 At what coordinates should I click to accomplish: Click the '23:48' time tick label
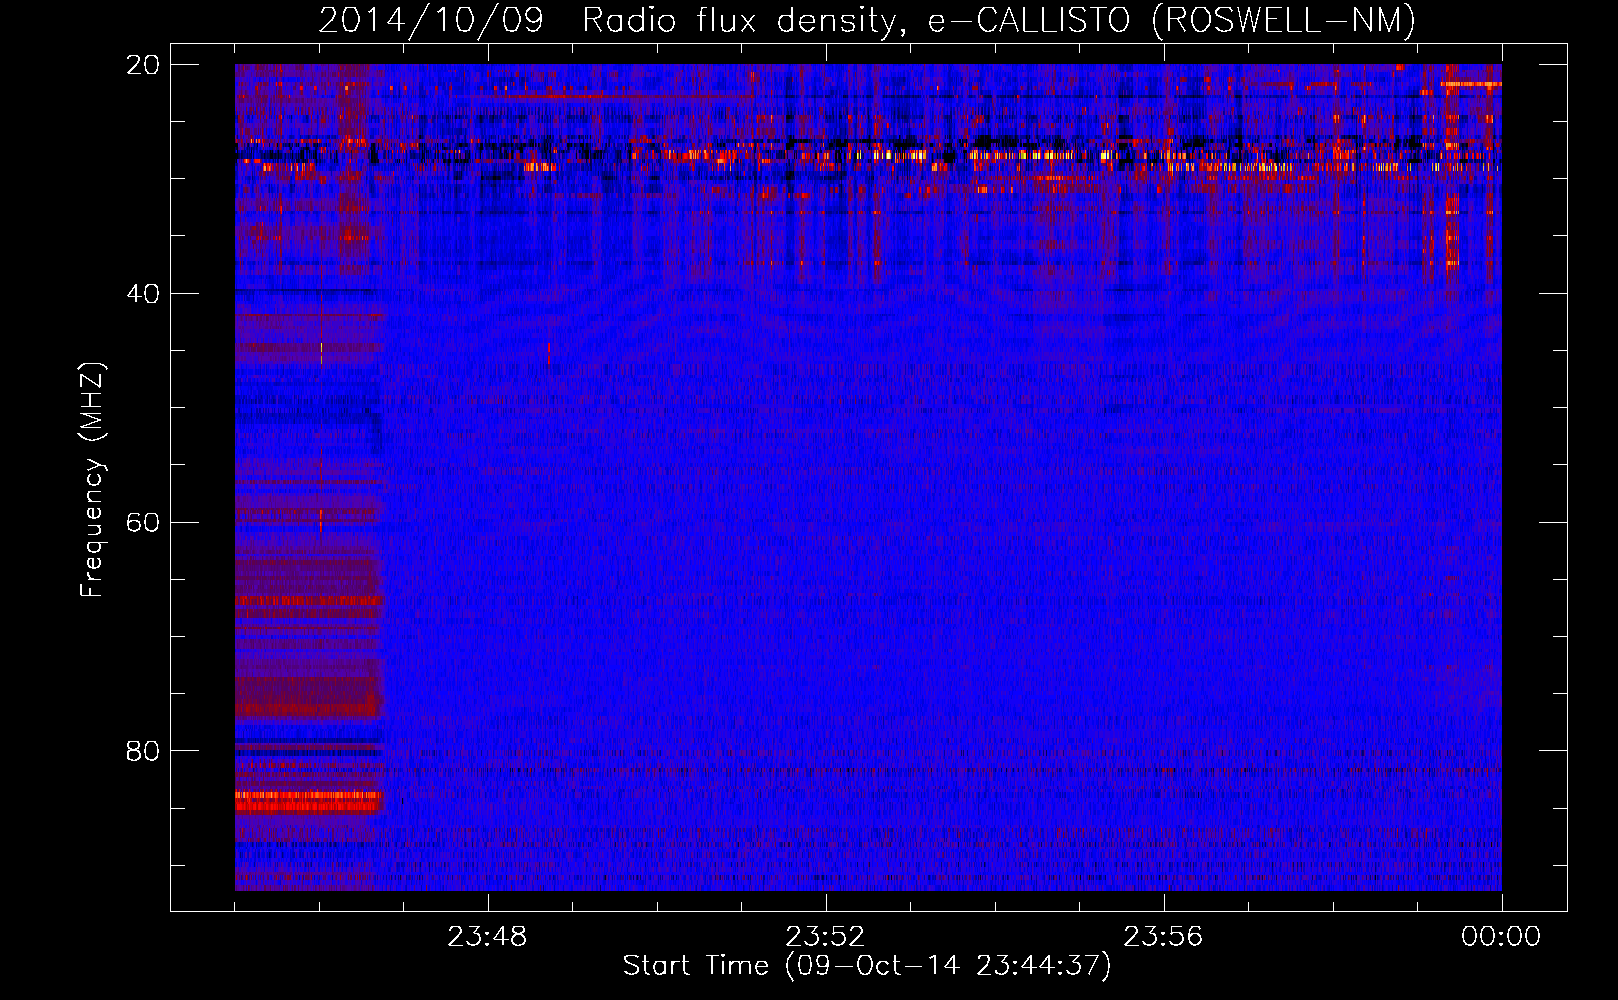coord(487,937)
